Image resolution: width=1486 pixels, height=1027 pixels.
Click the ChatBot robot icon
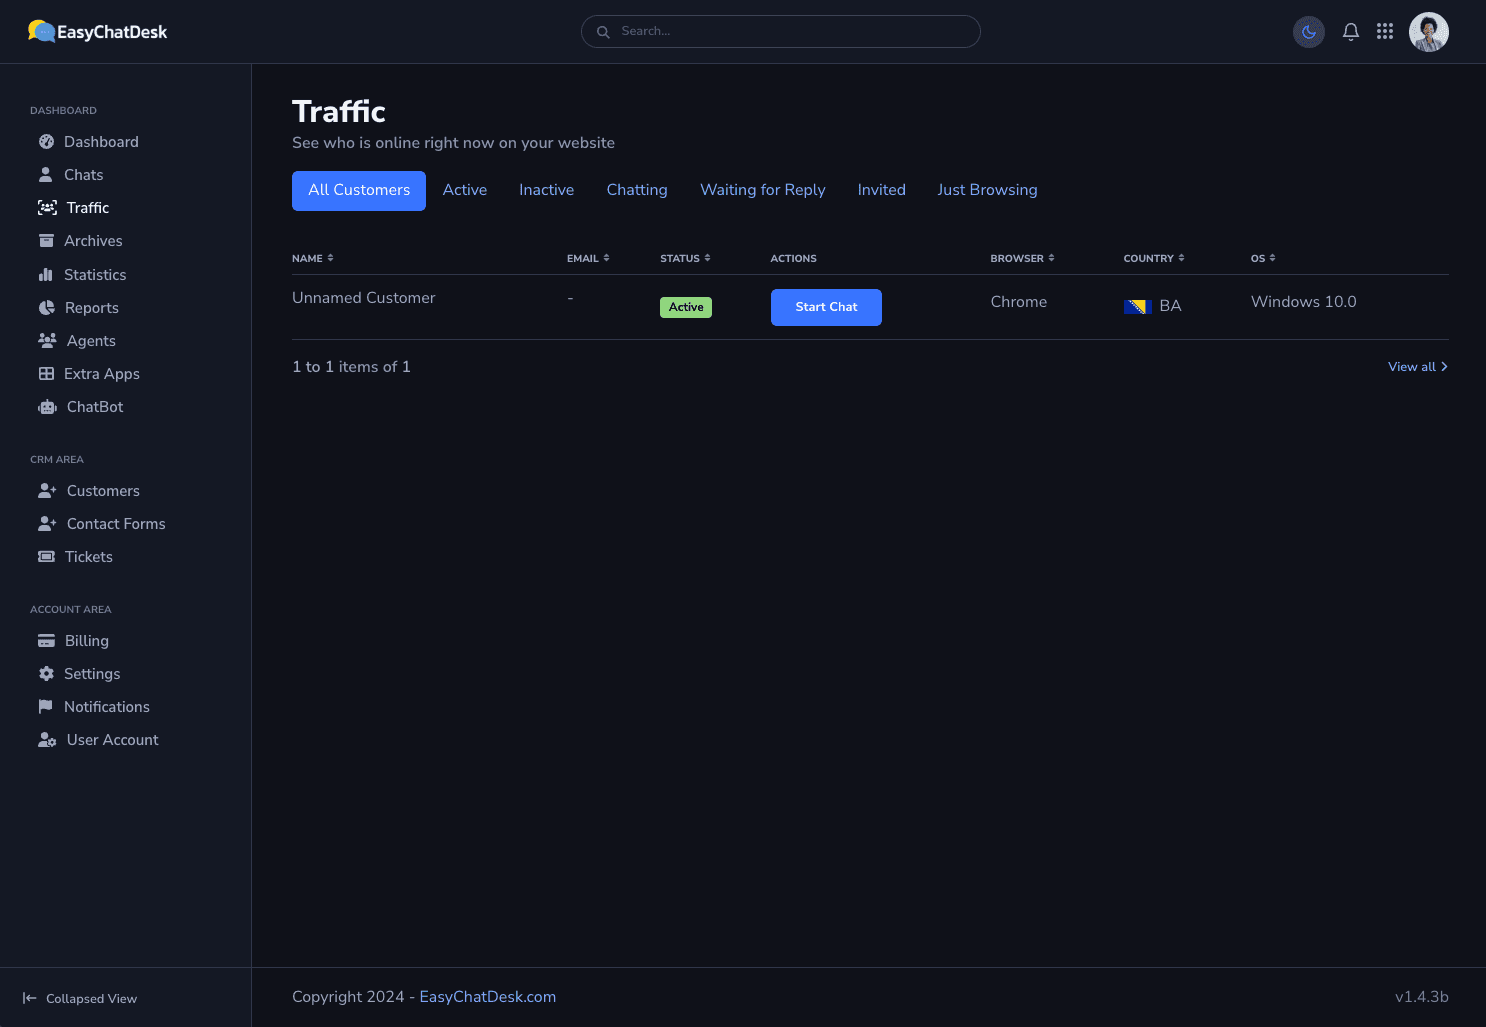[47, 407]
